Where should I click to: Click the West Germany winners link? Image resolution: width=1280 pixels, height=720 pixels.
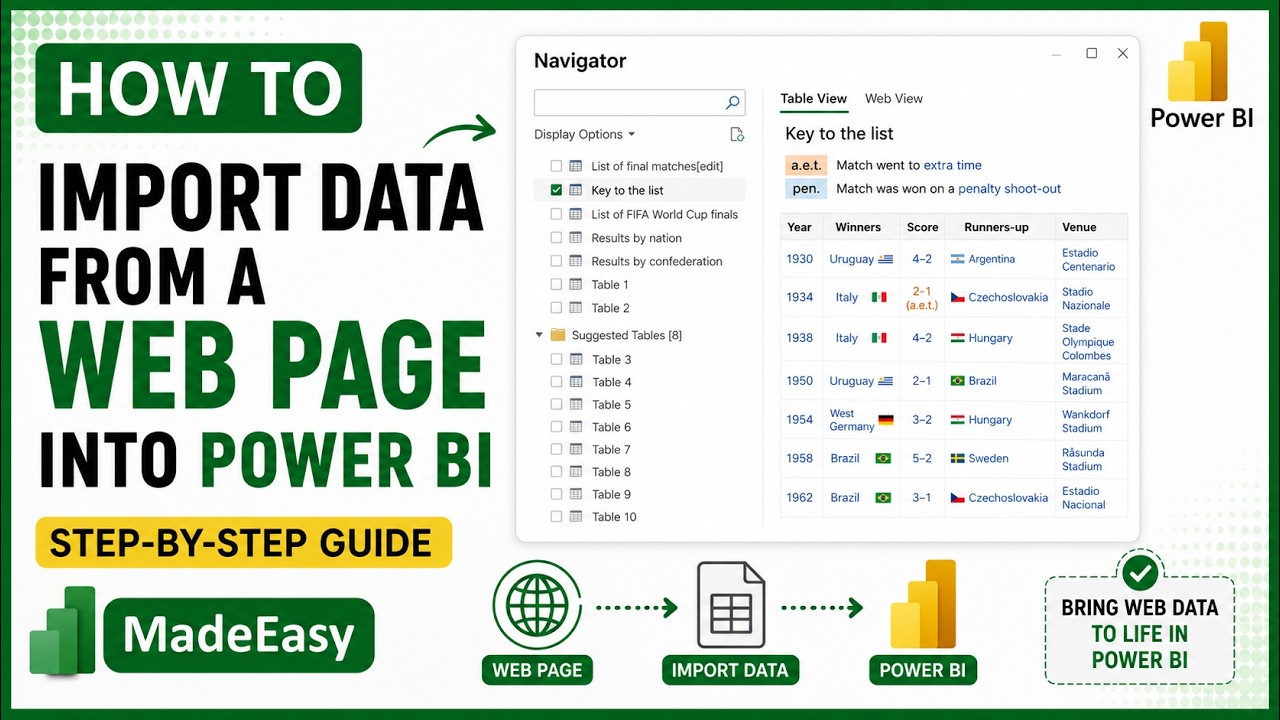(x=851, y=420)
